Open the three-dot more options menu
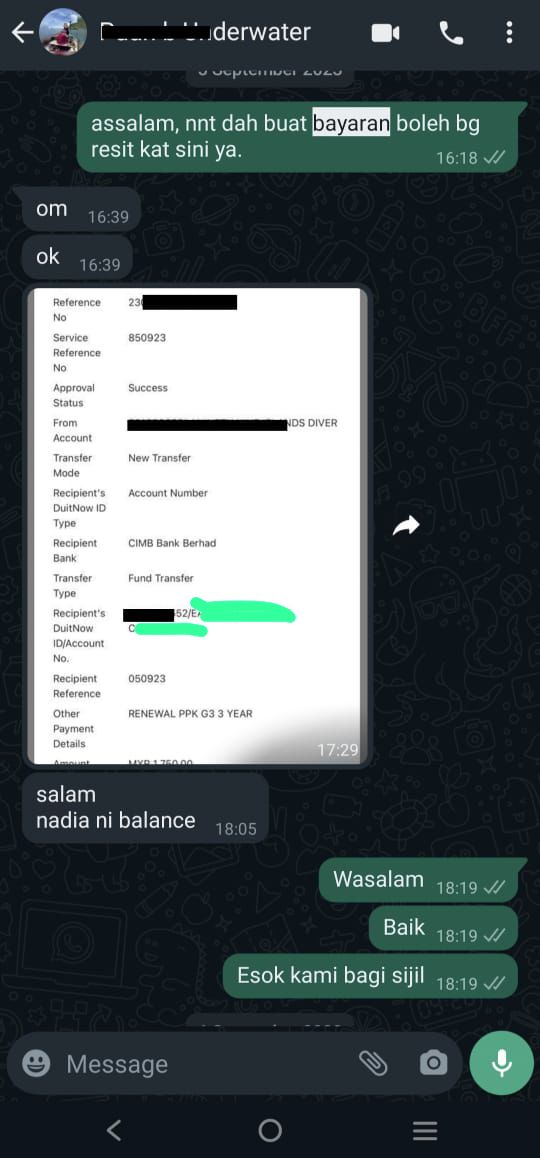The height and width of the screenshot is (1158, 540). pyautogui.click(x=509, y=32)
